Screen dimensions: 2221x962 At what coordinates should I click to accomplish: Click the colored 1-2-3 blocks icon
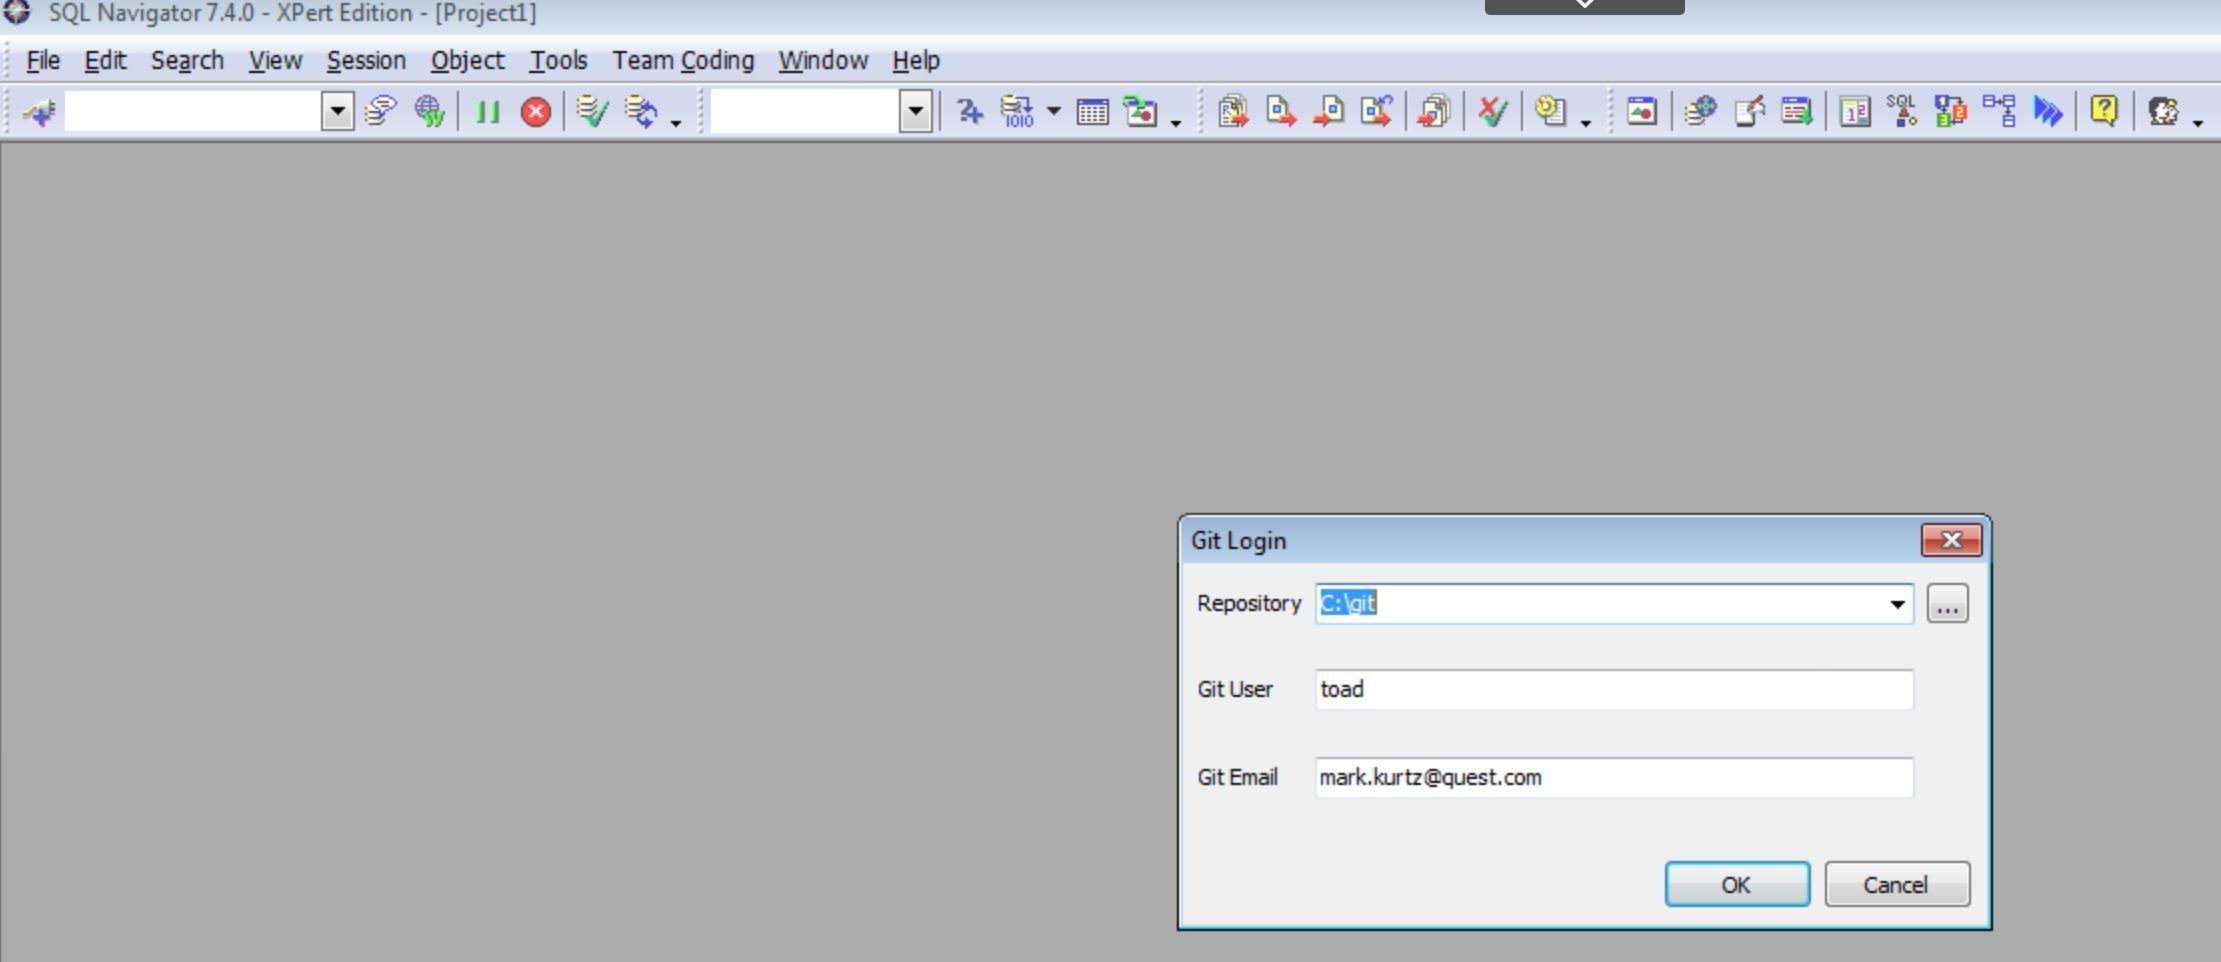1950,111
